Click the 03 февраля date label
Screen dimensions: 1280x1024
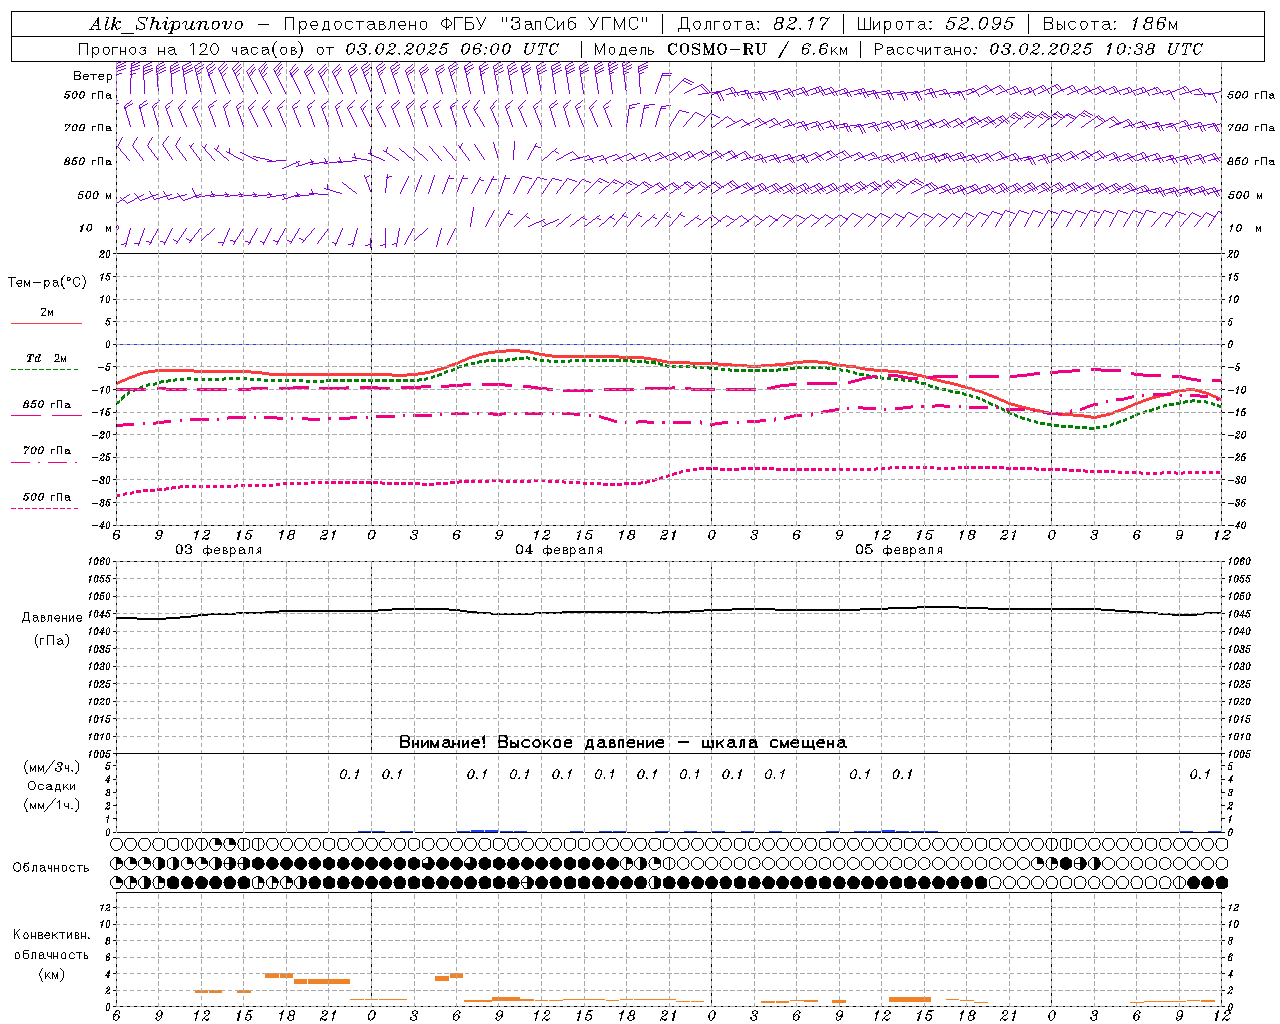(x=219, y=550)
